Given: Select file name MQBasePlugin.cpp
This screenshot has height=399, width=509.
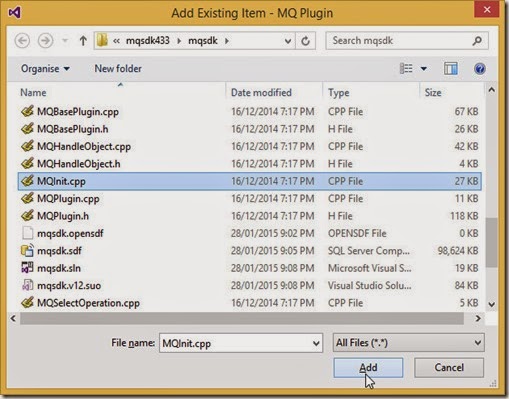Looking at the screenshot, I should (x=78, y=112).
